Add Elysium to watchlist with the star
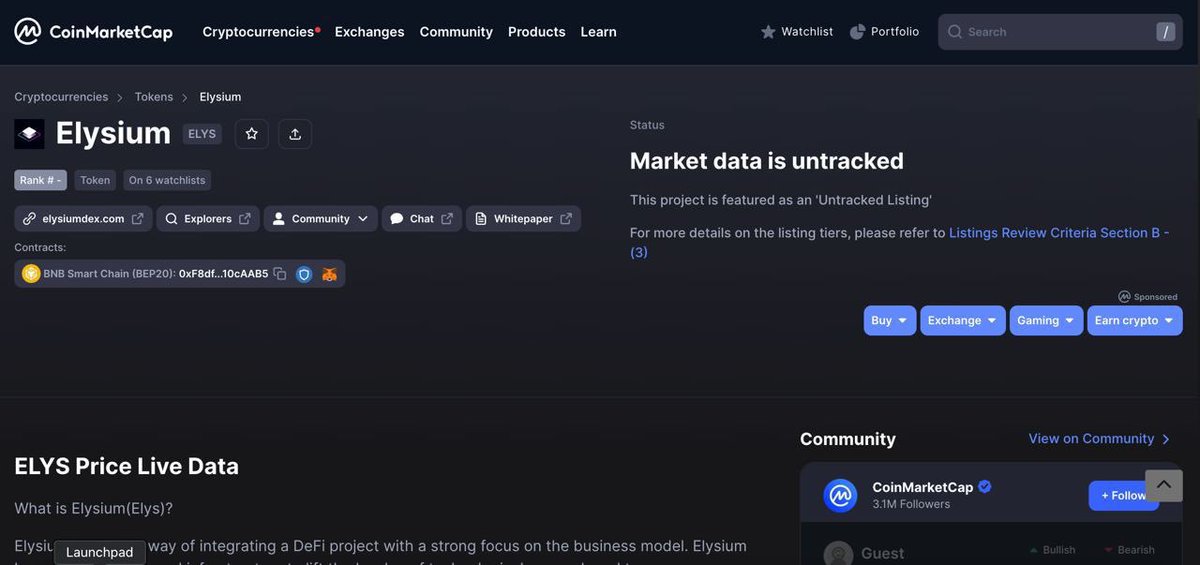Viewport: 1200px width, 565px height. [x=252, y=134]
